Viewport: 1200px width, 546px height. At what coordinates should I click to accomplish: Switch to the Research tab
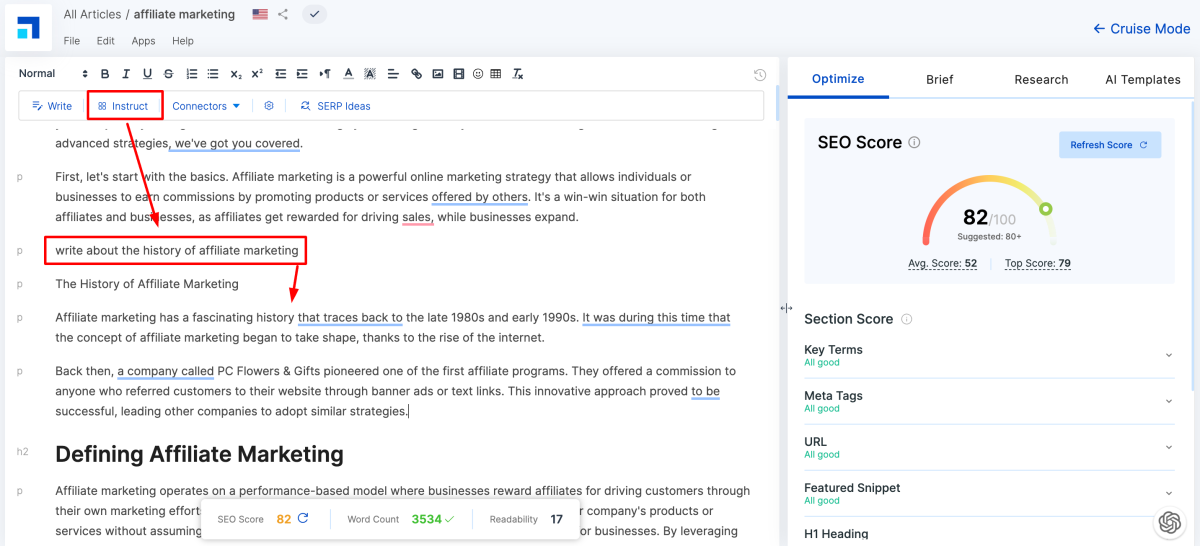click(x=1041, y=80)
